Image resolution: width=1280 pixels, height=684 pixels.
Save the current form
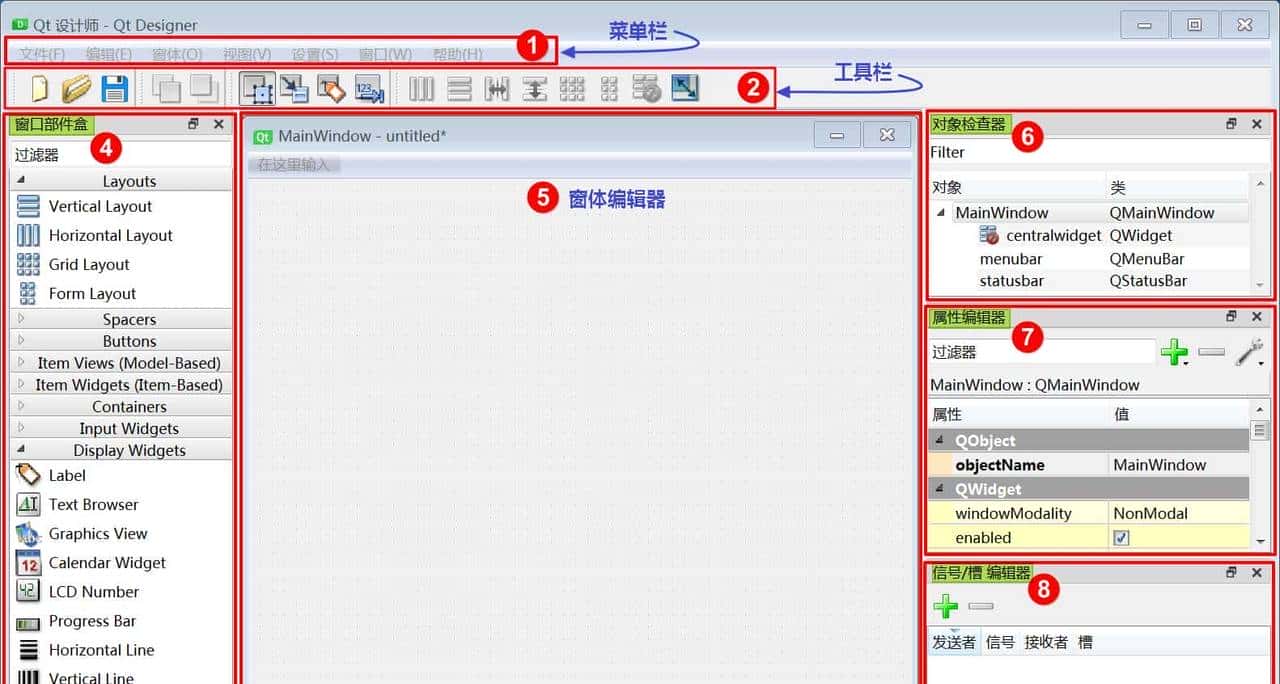coord(114,88)
